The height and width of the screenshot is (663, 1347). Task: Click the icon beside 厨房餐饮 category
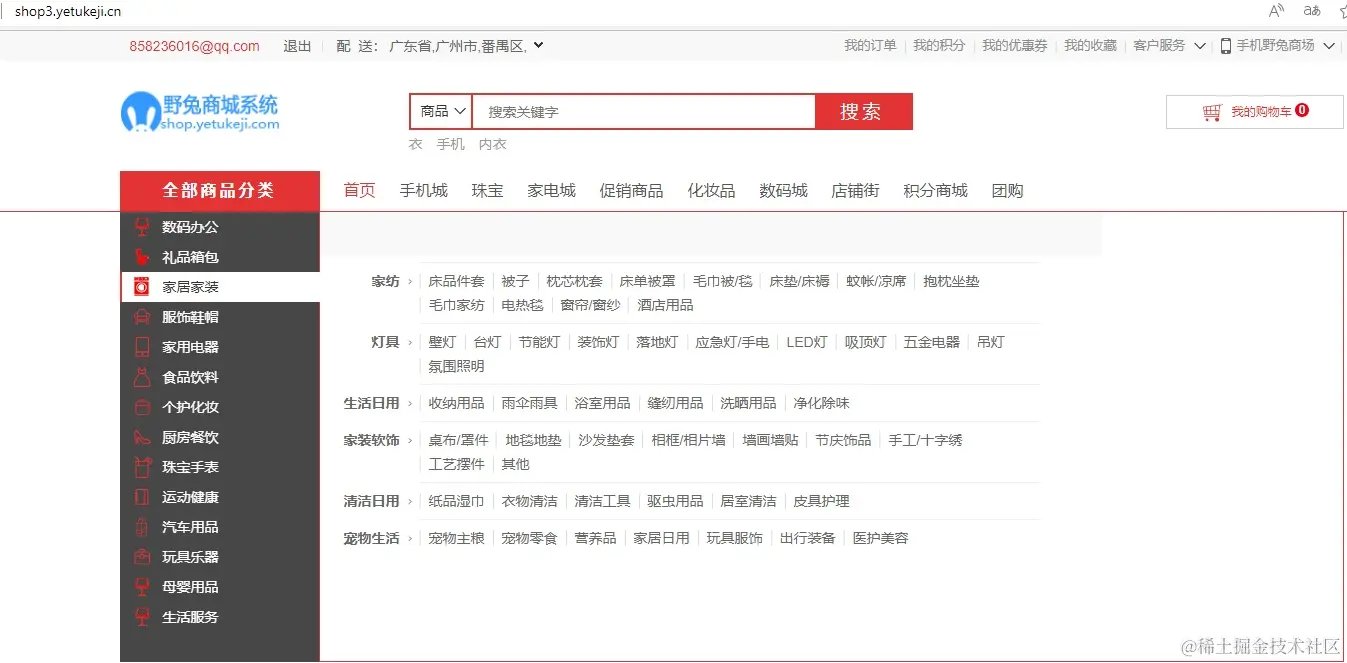click(x=142, y=437)
